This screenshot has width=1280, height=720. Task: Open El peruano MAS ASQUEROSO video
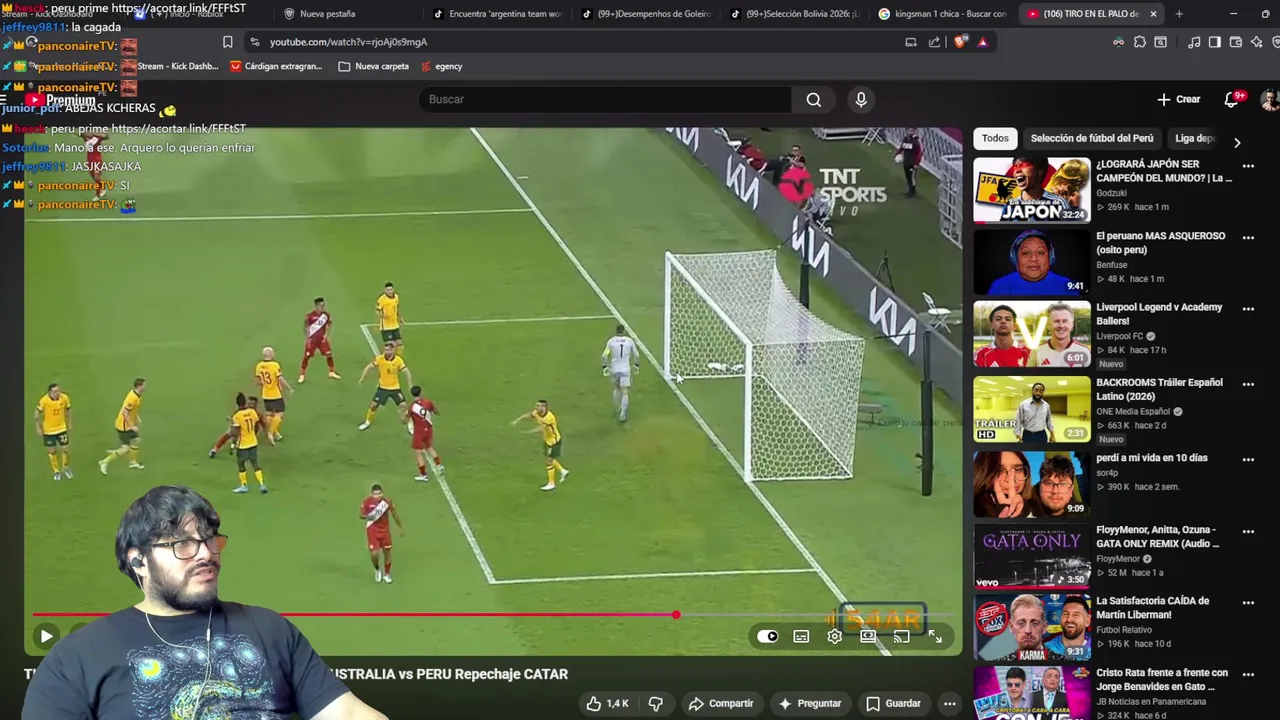[1160, 242]
